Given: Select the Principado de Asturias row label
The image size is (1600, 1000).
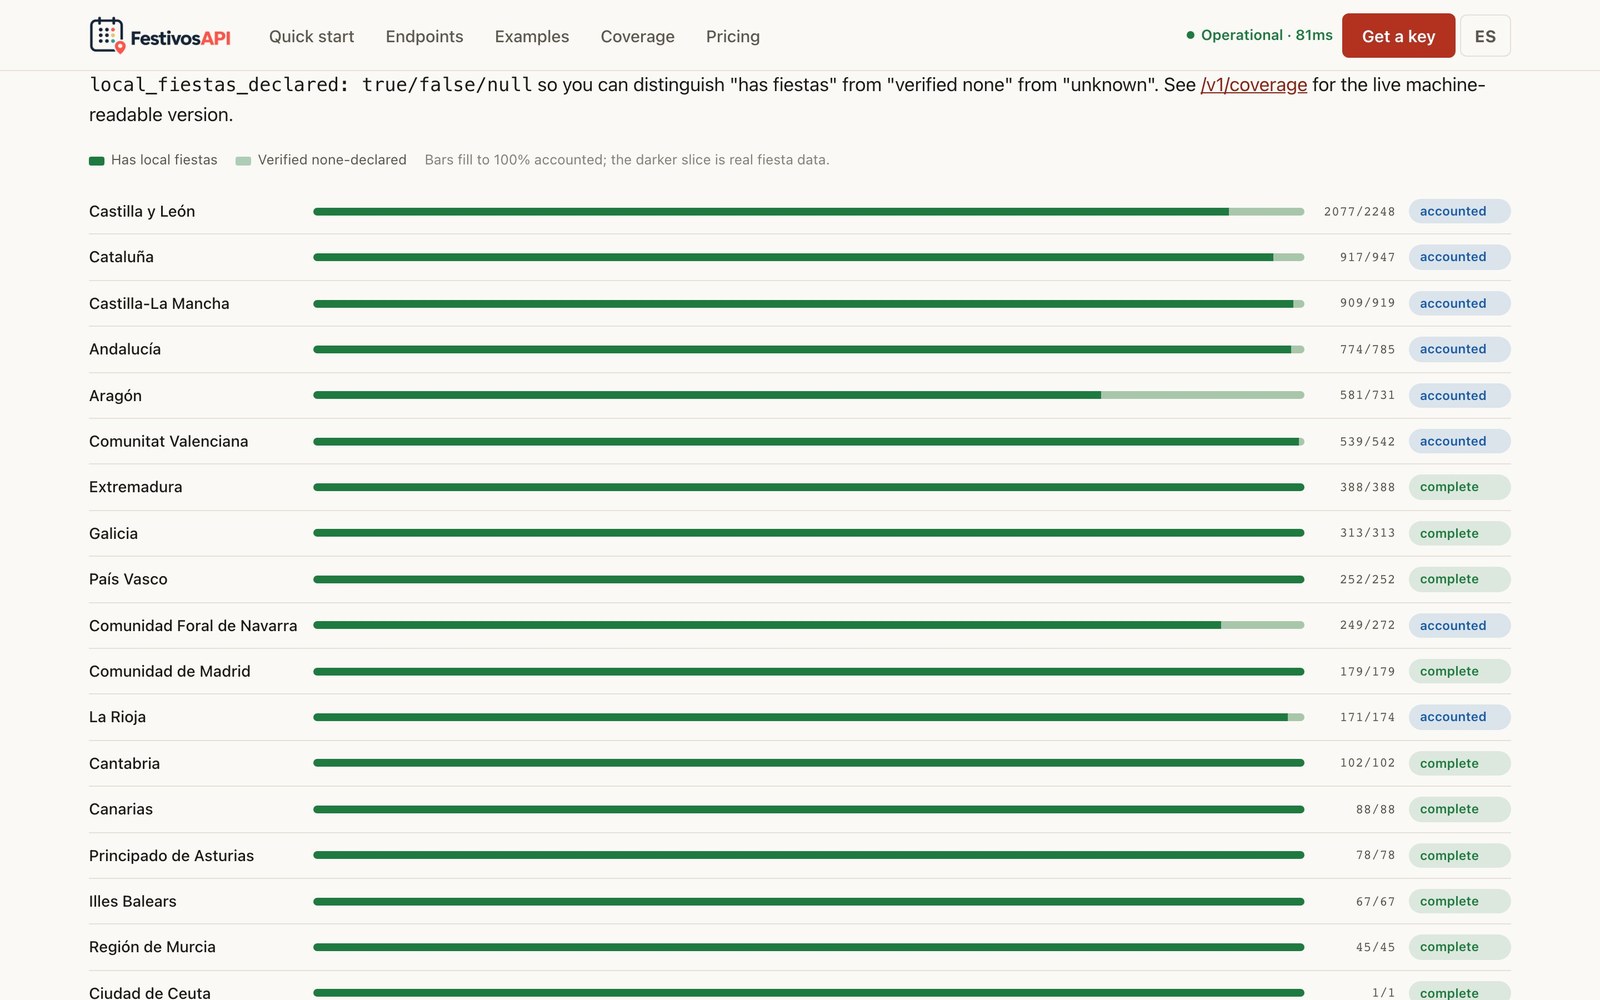Looking at the screenshot, I should click(x=171, y=856).
